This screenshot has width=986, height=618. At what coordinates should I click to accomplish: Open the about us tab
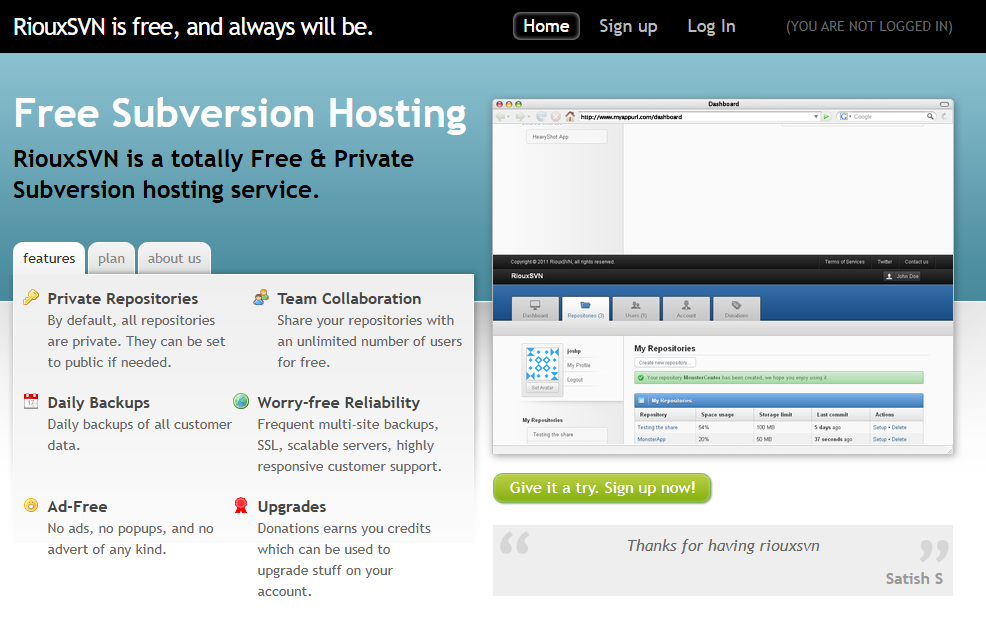(174, 258)
